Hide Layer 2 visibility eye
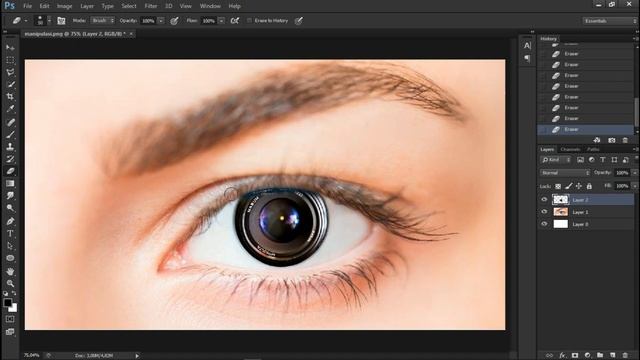The image size is (640, 360). (x=544, y=200)
